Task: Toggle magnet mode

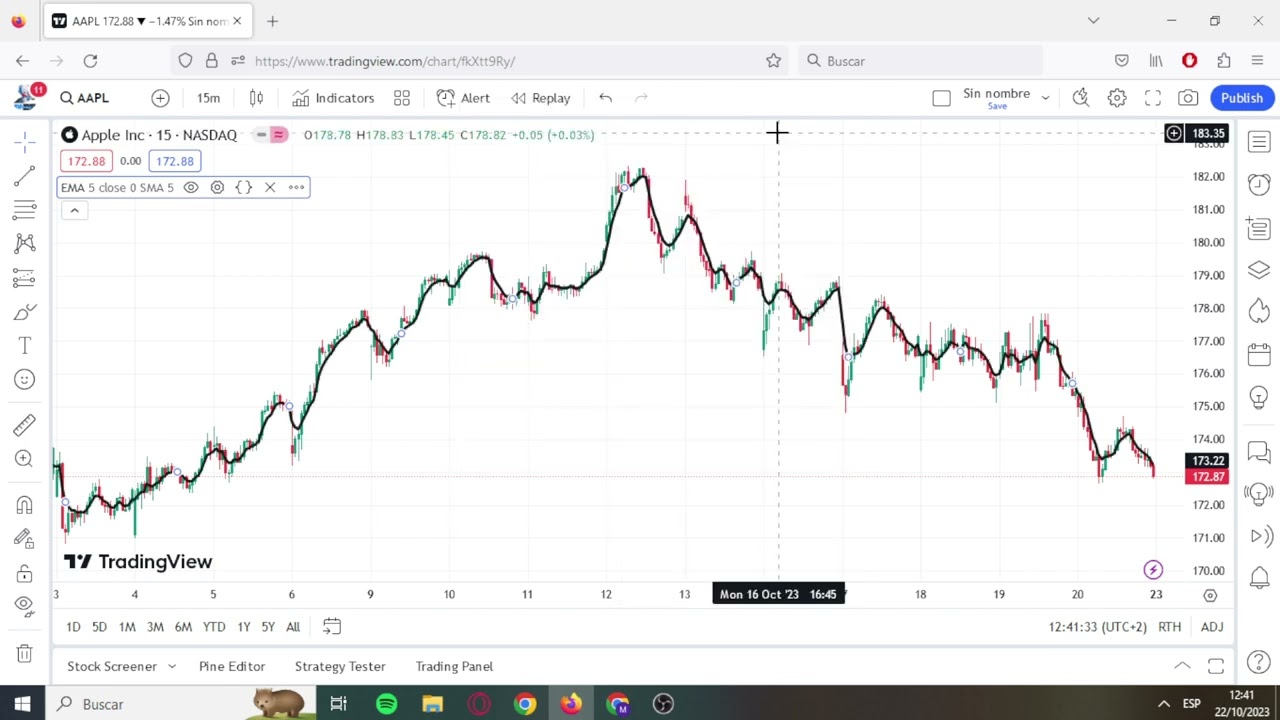Action: coord(25,505)
